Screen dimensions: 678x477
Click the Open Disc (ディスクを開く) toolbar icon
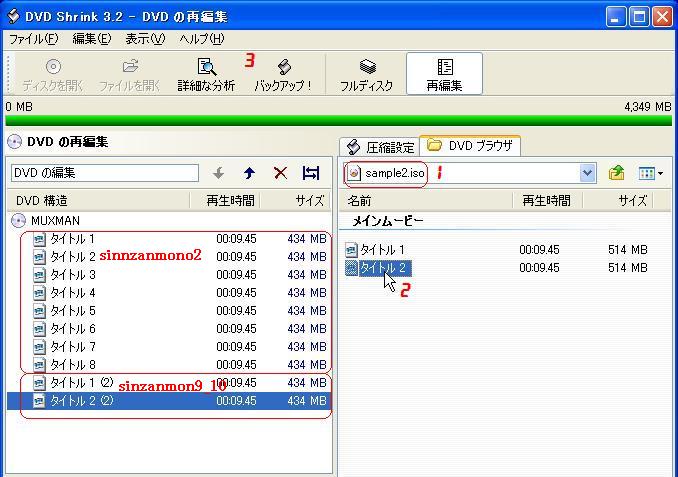53,67
